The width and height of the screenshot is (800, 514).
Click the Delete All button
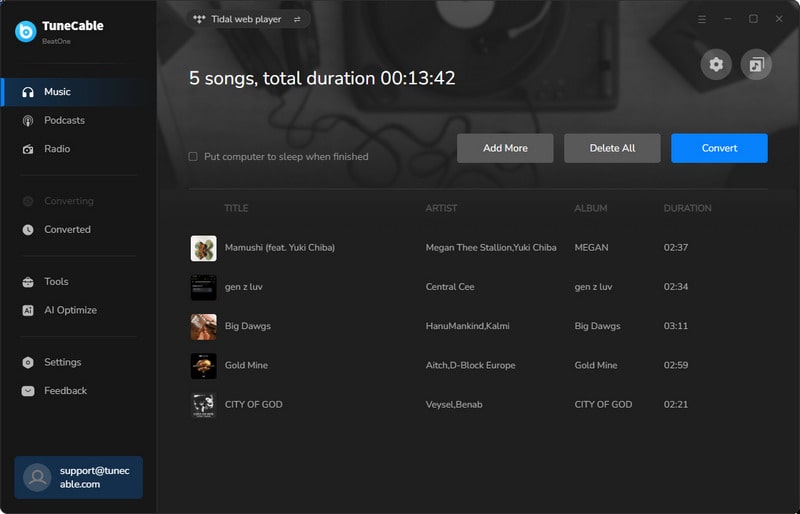612,148
